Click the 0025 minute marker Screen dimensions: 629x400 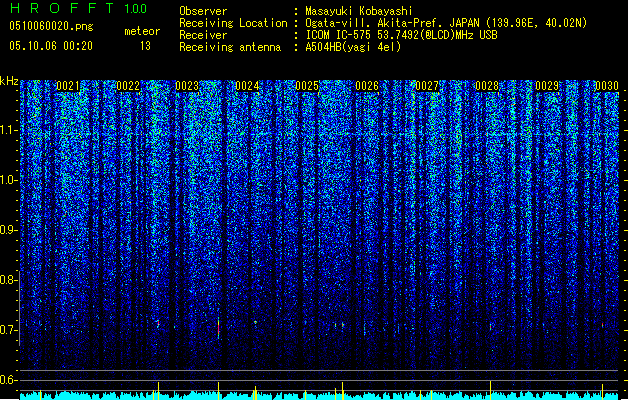click(307, 86)
